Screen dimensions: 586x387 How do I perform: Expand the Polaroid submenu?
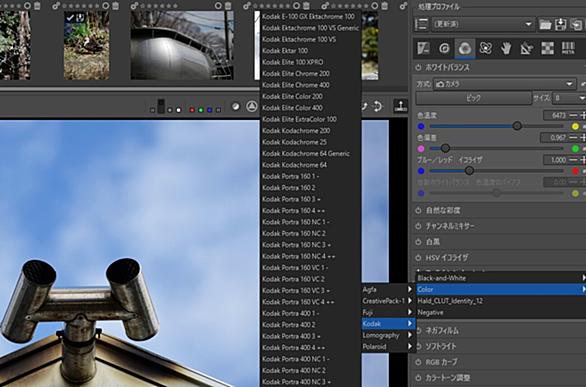[388, 347]
